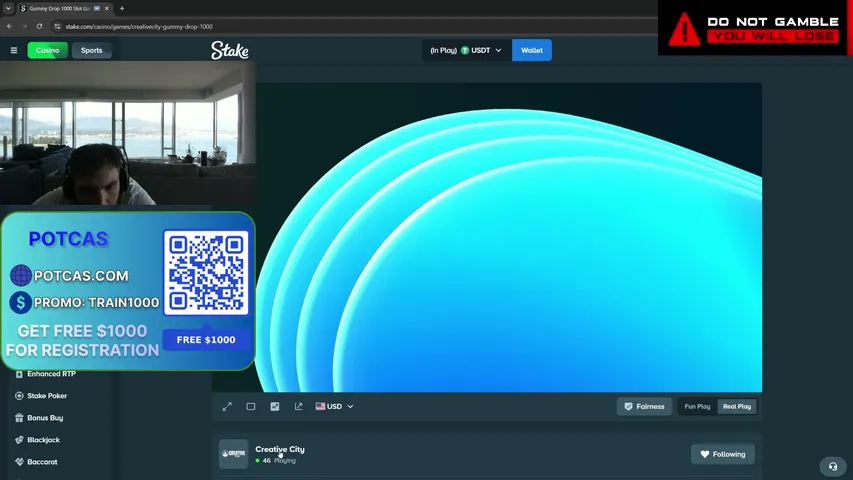
Task: Open the site info icon in address bar
Action: pyautogui.click(x=57, y=26)
